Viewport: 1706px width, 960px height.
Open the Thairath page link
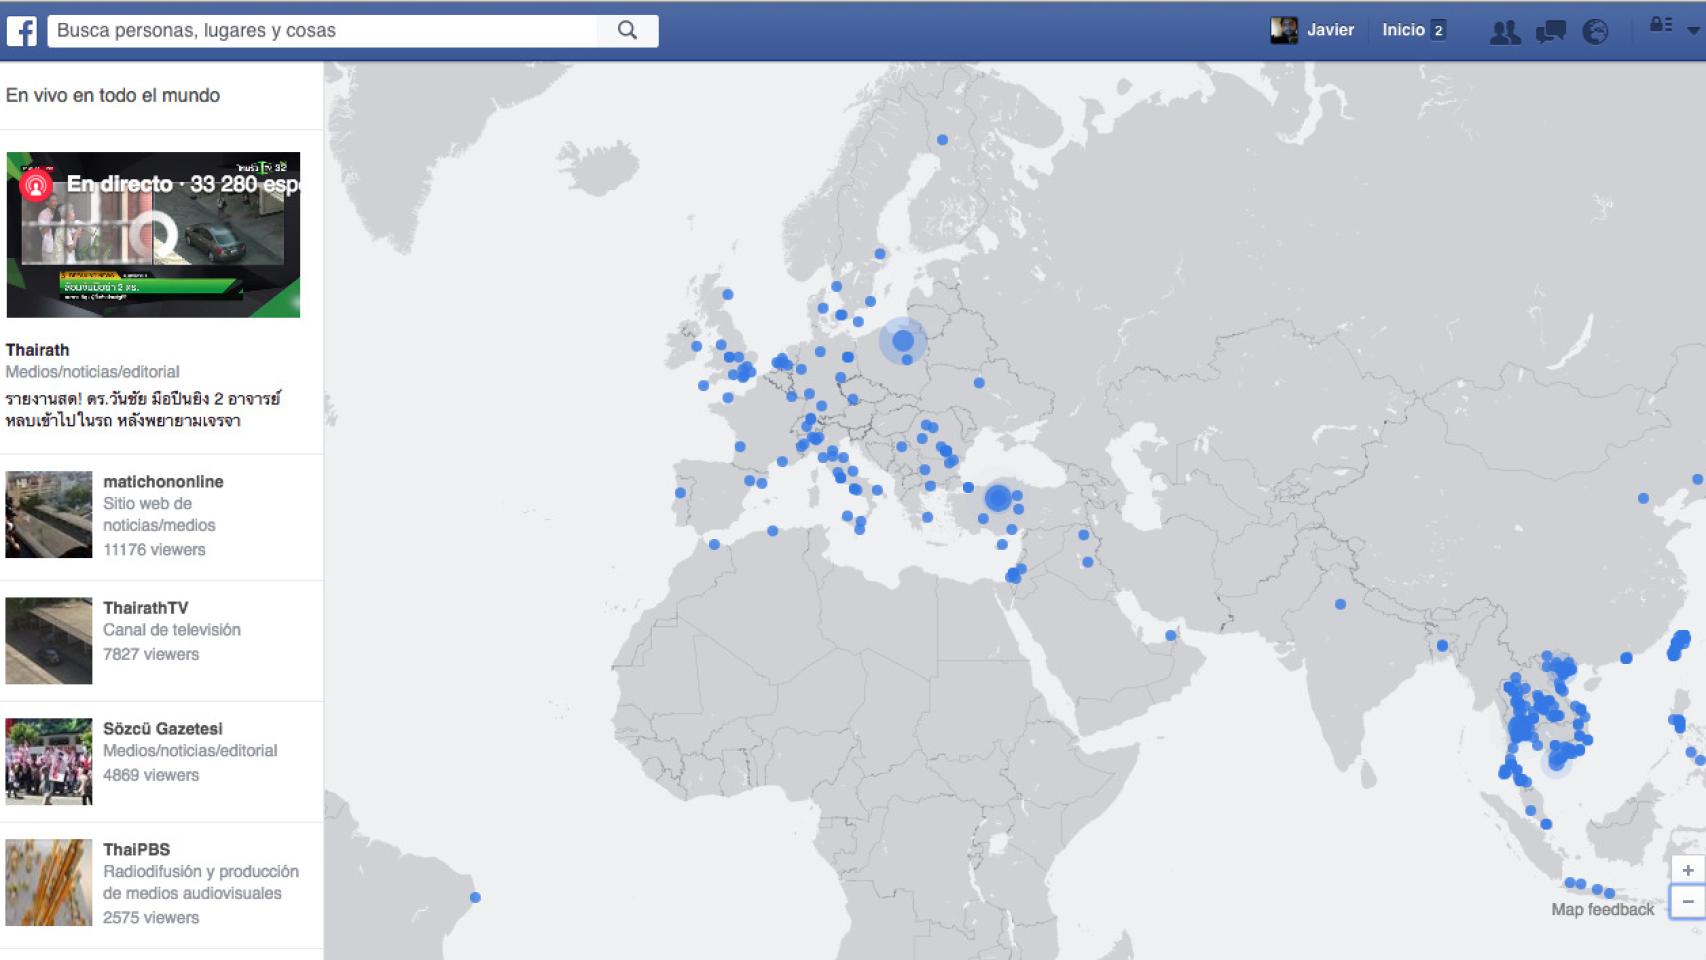[37, 350]
